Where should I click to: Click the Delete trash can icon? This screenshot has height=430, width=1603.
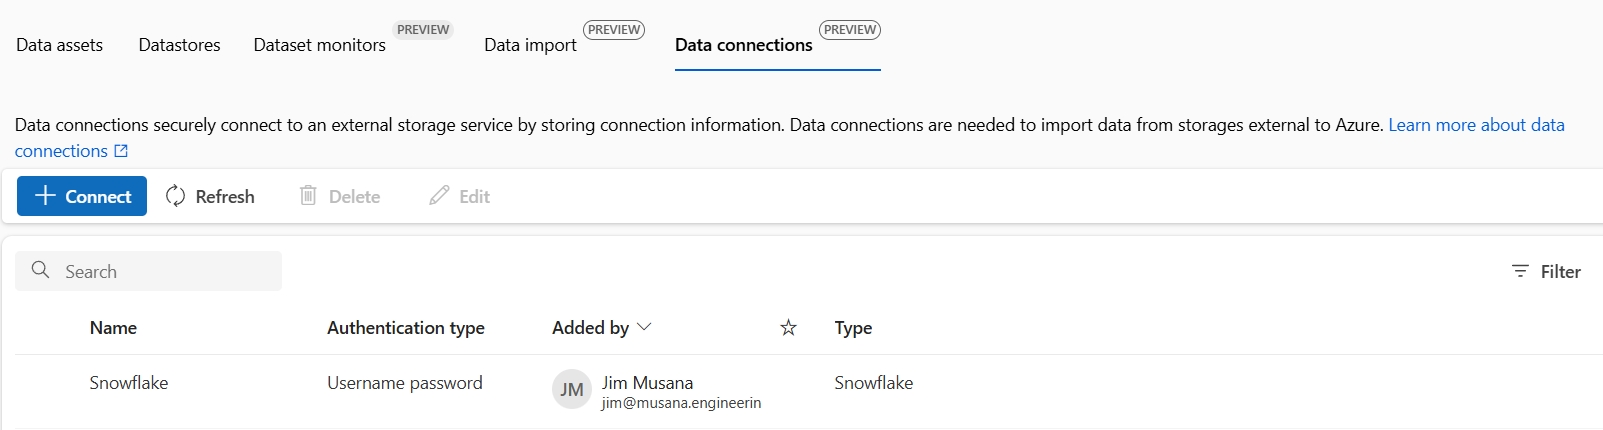coord(308,195)
